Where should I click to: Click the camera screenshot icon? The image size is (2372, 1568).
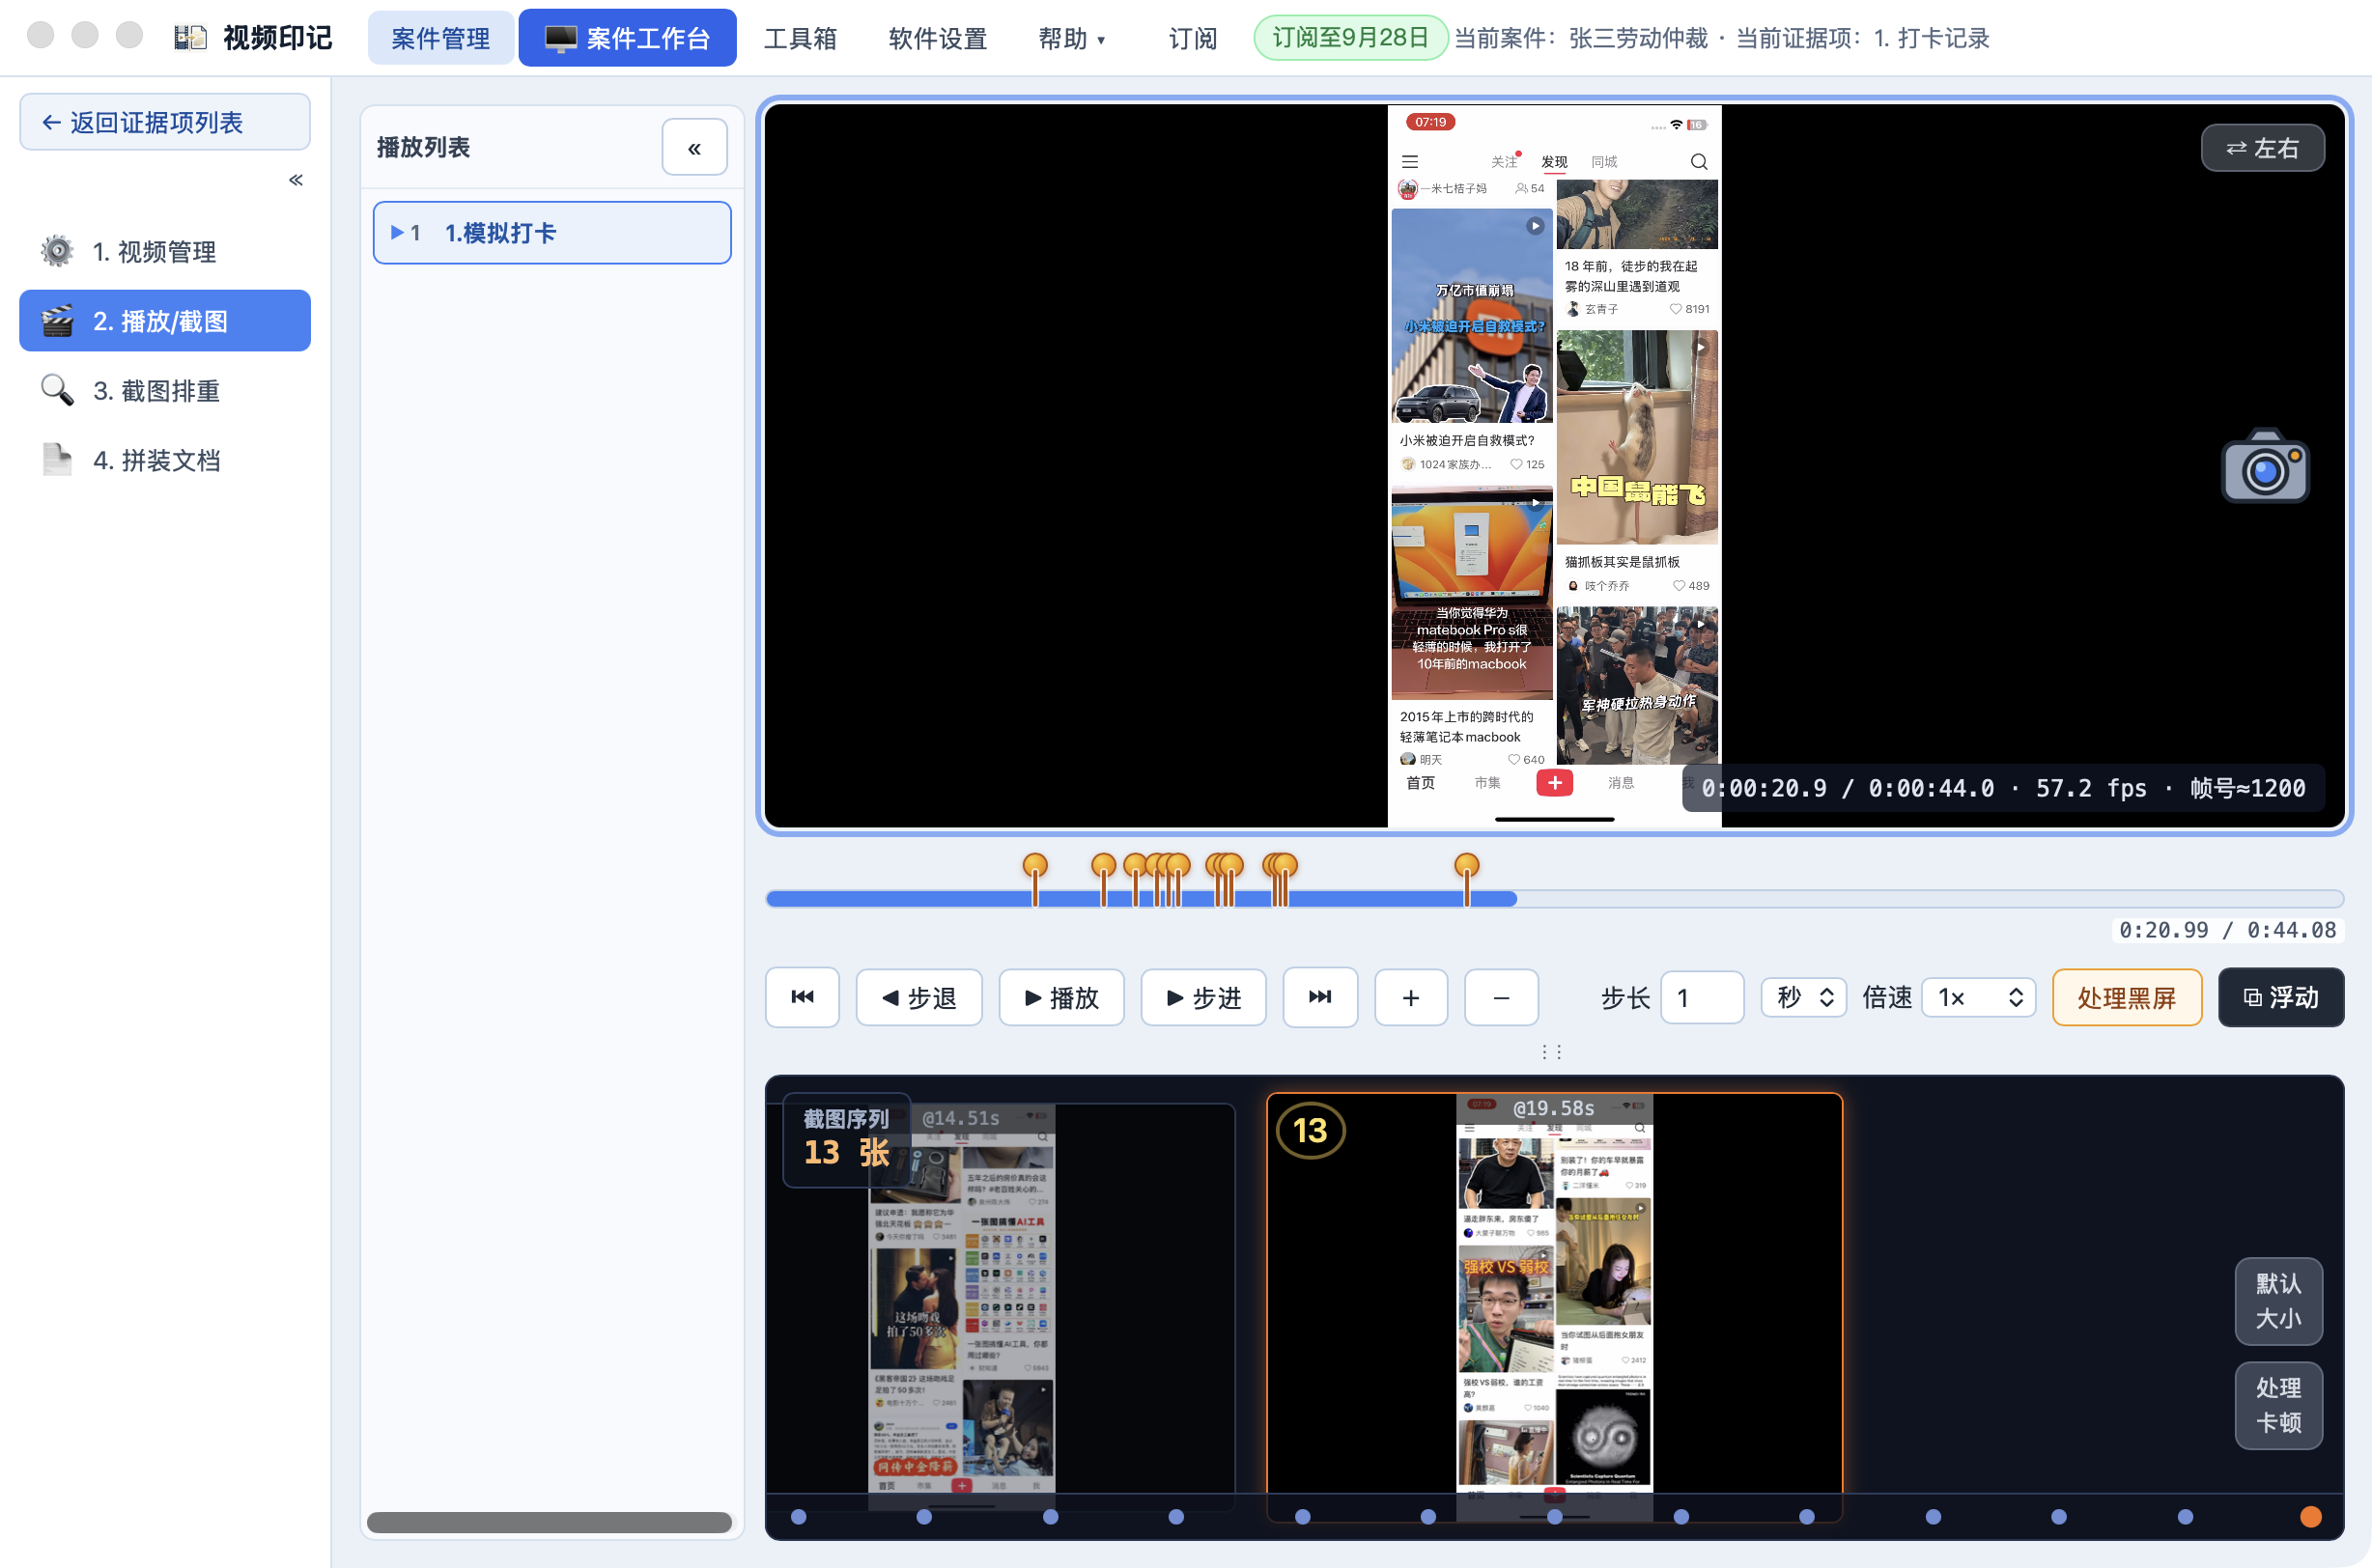pos(2265,466)
